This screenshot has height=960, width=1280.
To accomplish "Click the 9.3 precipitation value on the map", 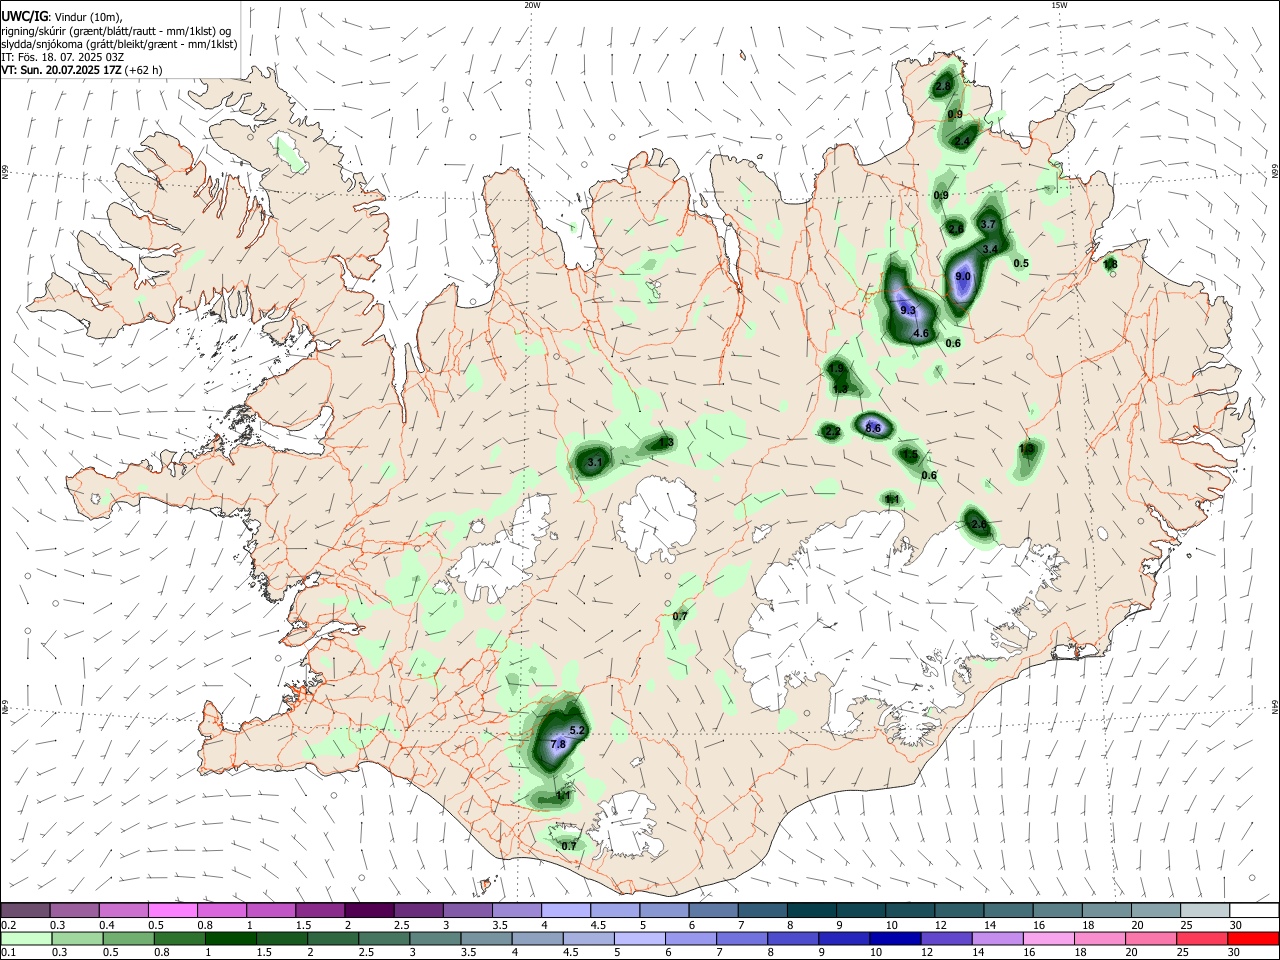I will pyautogui.click(x=908, y=311).
